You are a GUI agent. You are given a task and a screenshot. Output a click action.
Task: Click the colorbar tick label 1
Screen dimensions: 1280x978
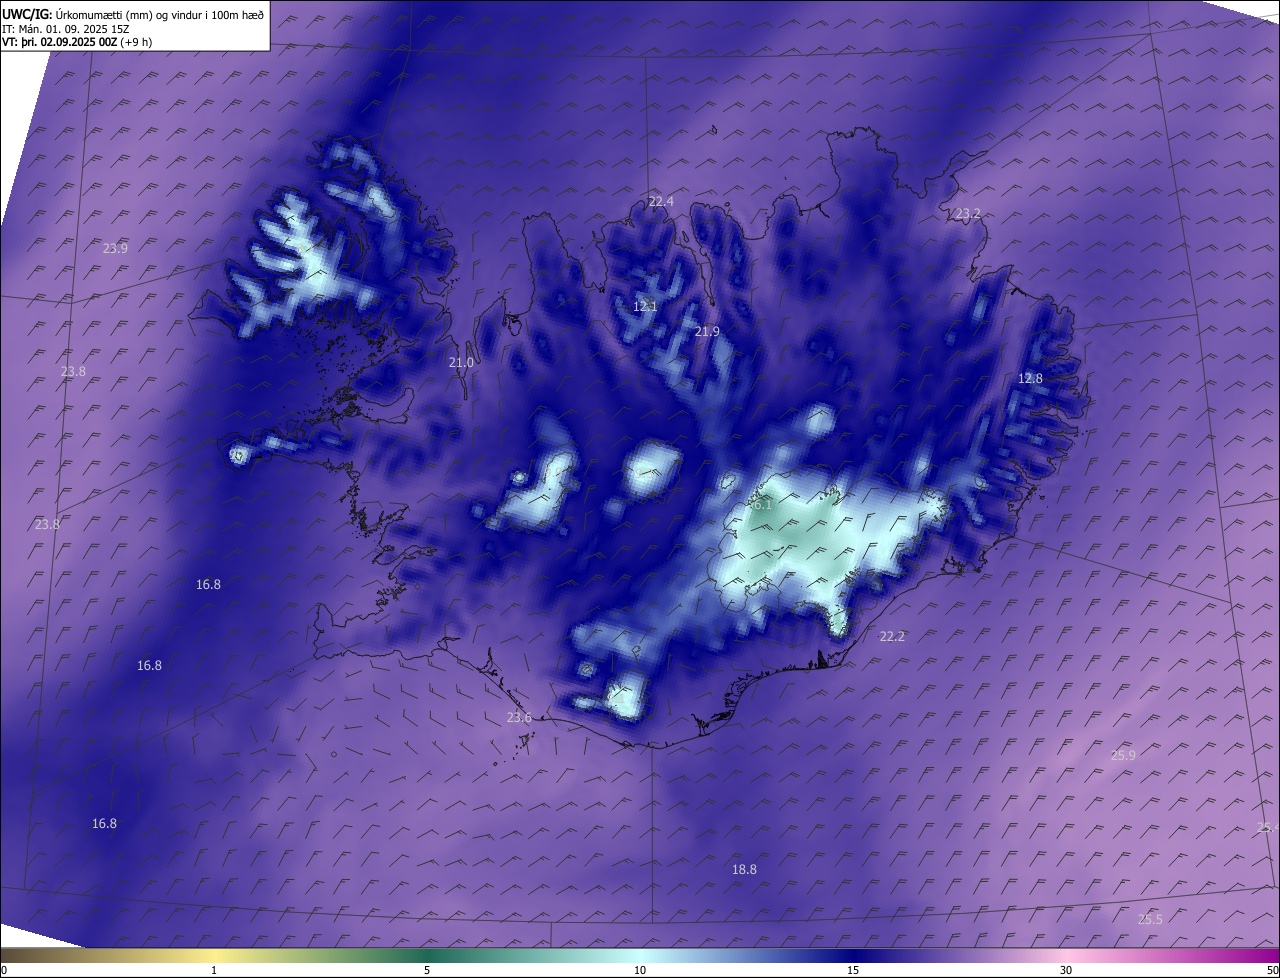214,970
